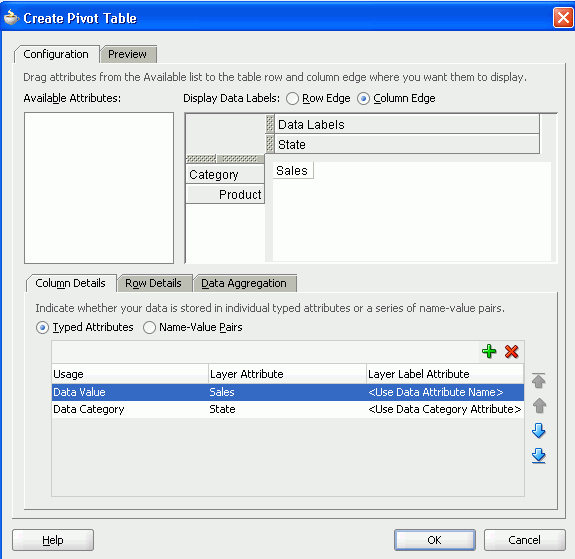The image size is (575, 559).
Task: Select the Data Value table row
Action: [288, 392]
